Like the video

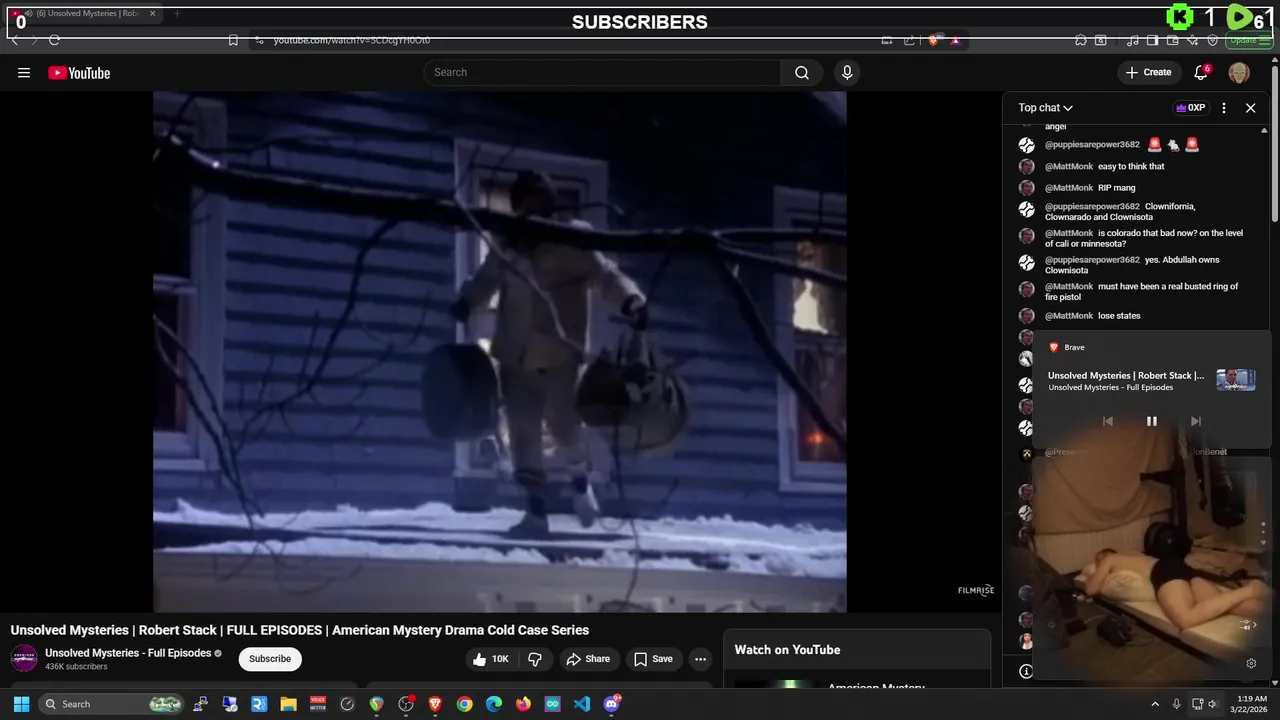(492, 659)
